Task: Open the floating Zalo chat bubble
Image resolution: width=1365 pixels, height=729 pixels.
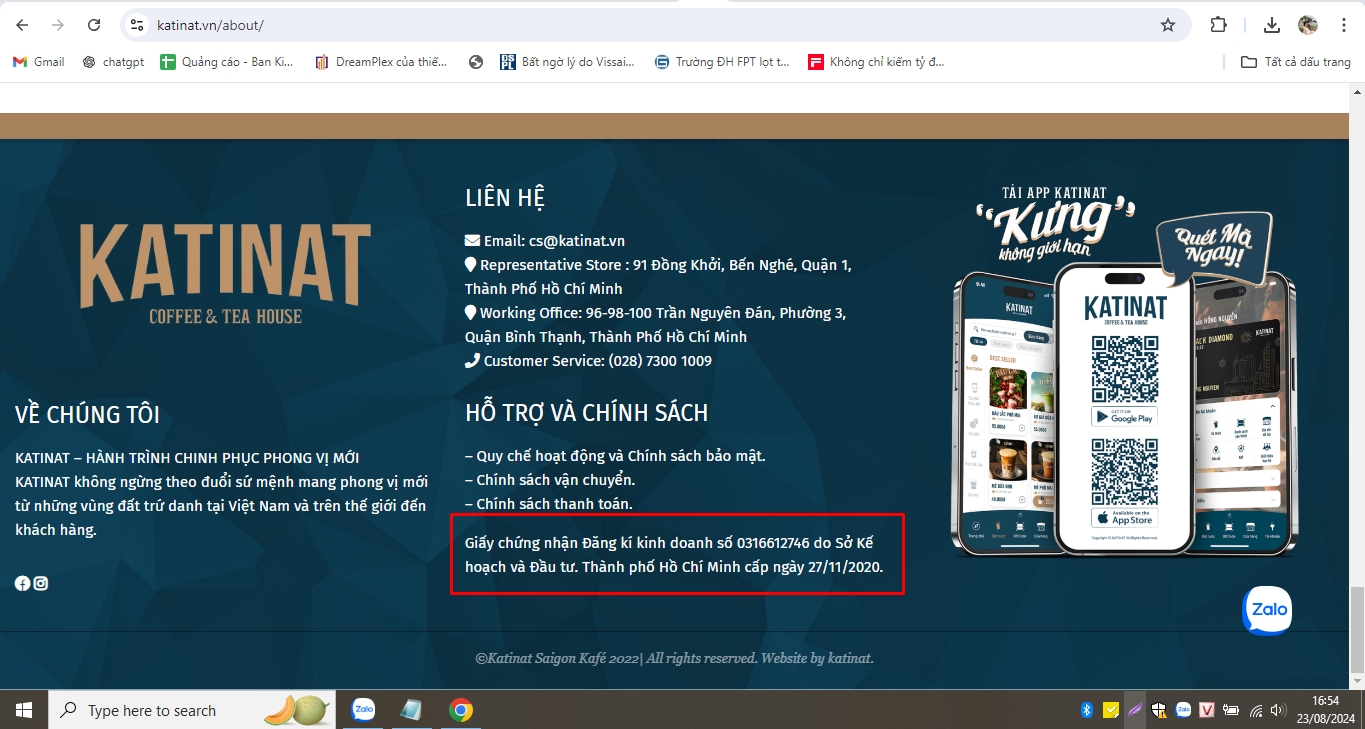Action: pyautogui.click(x=1266, y=610)
